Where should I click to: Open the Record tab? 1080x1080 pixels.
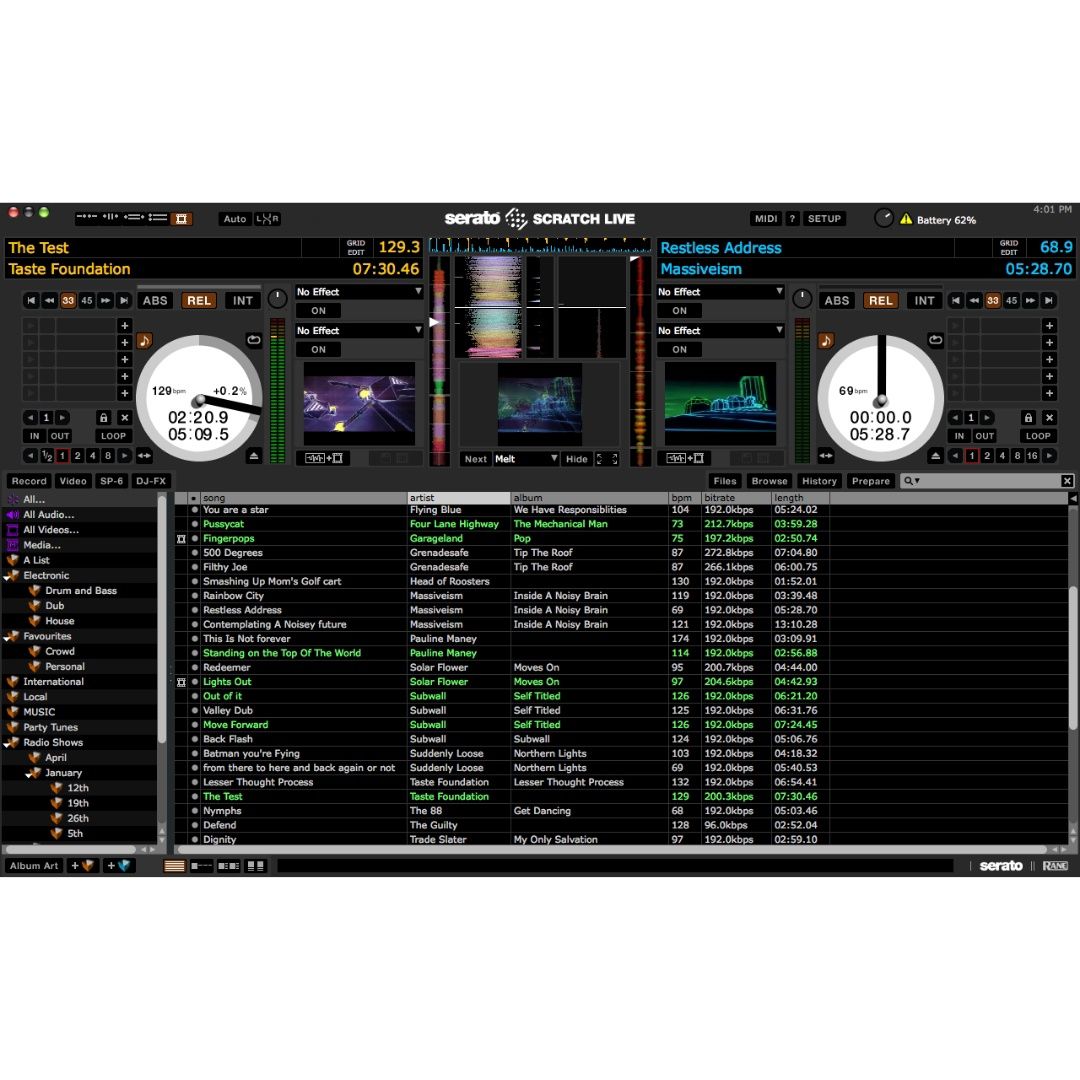pyautogui.click(x=29, y=481)
